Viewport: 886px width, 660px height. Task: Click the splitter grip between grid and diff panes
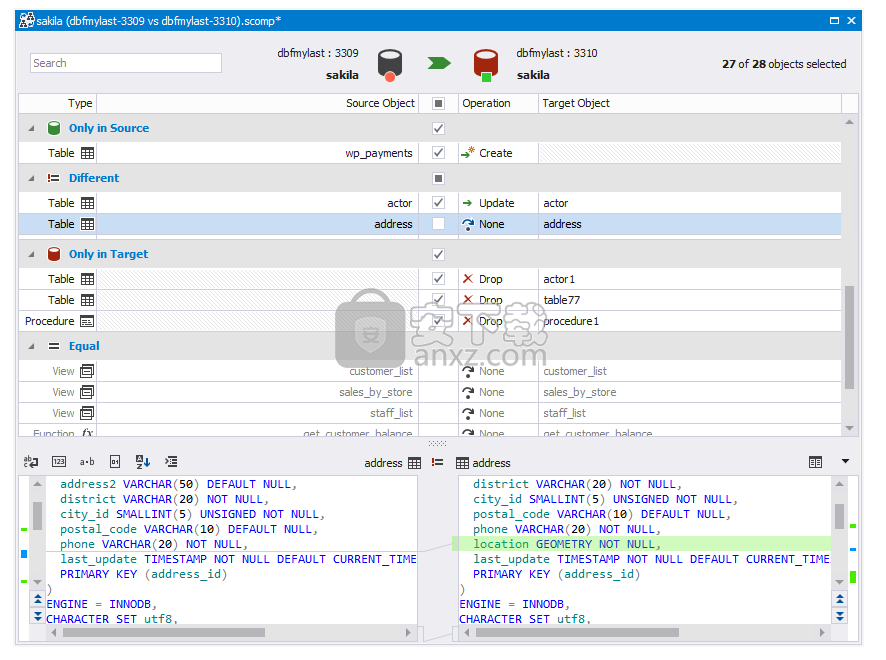pos(437,444)
